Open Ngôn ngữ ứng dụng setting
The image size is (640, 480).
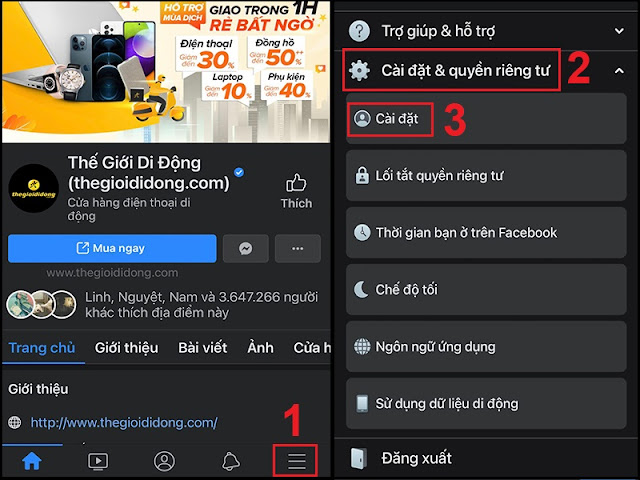coord(486,347)
